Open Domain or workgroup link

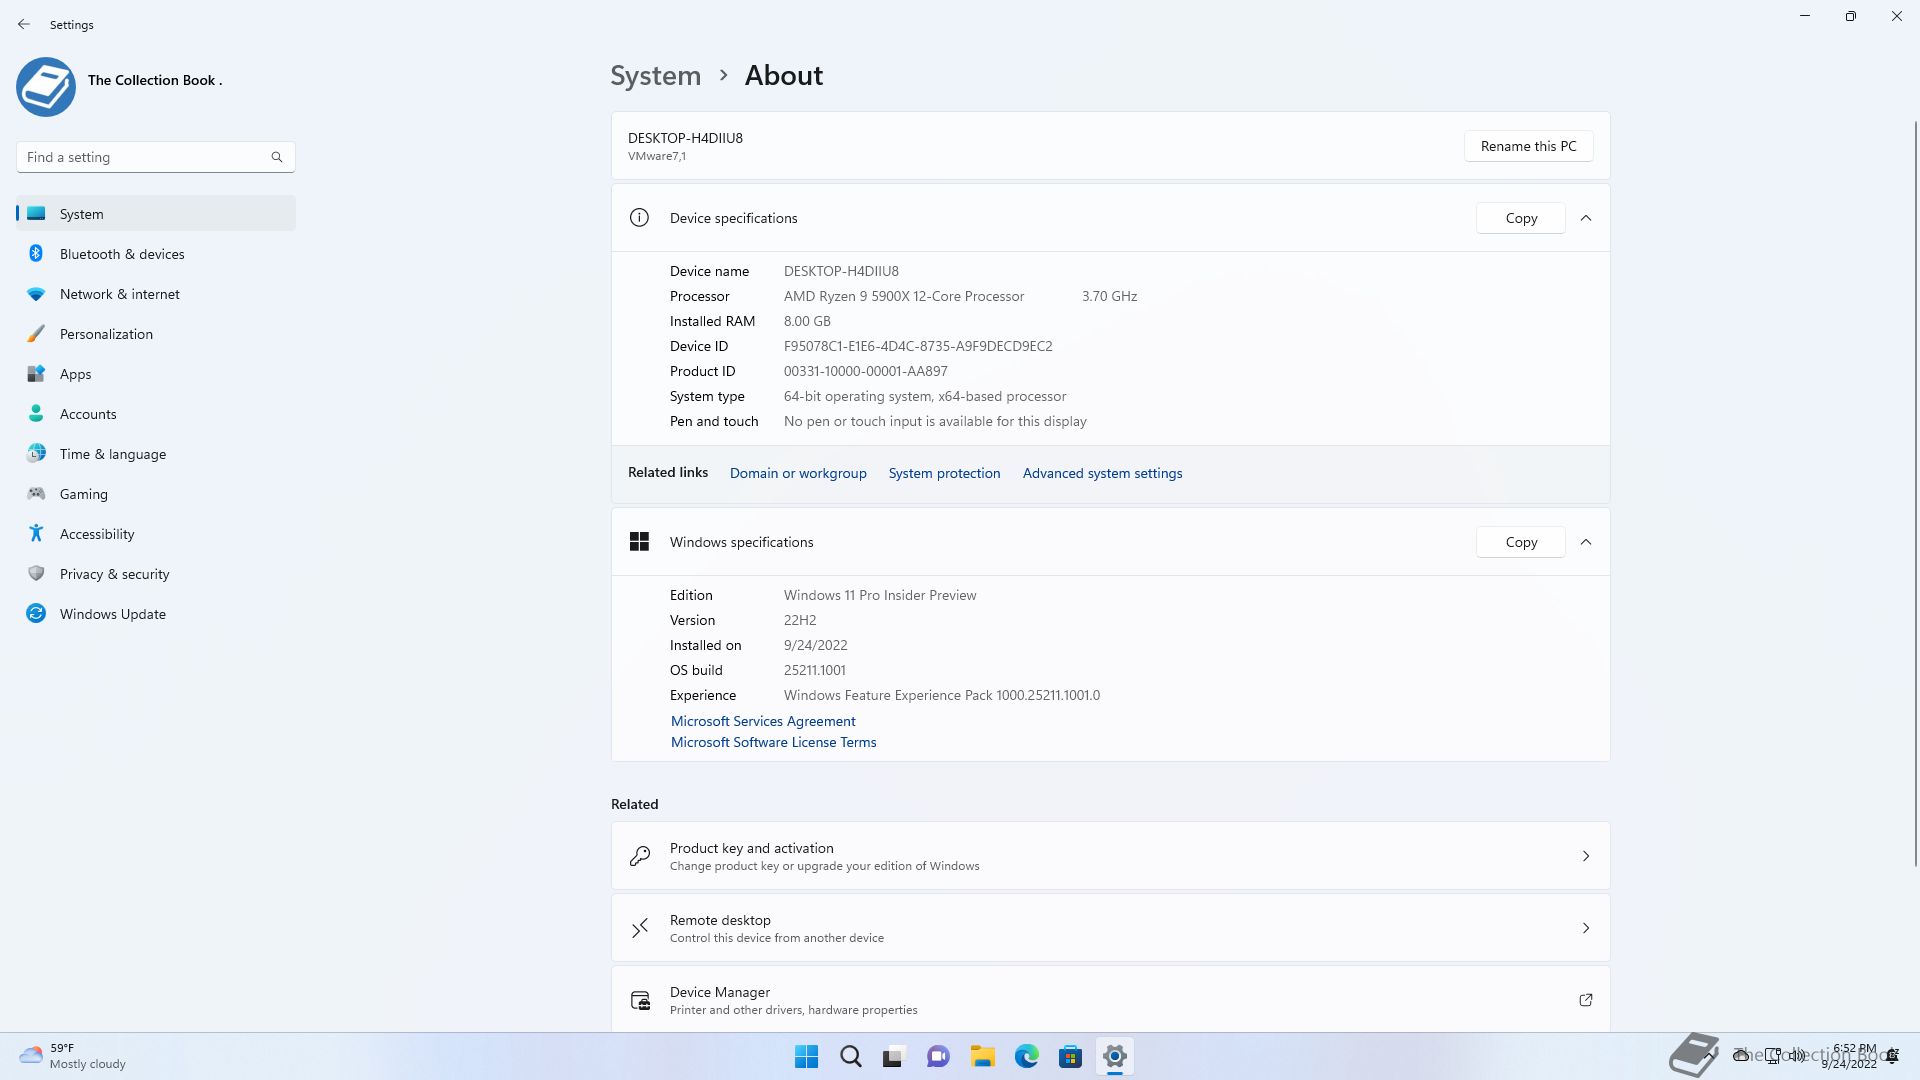click(798, 473)
